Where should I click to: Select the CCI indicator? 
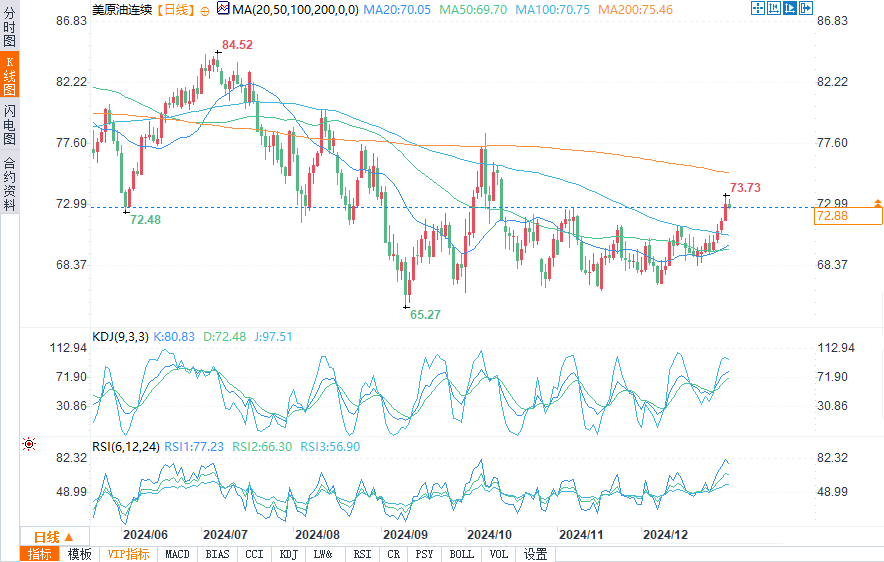pos(254,554)
